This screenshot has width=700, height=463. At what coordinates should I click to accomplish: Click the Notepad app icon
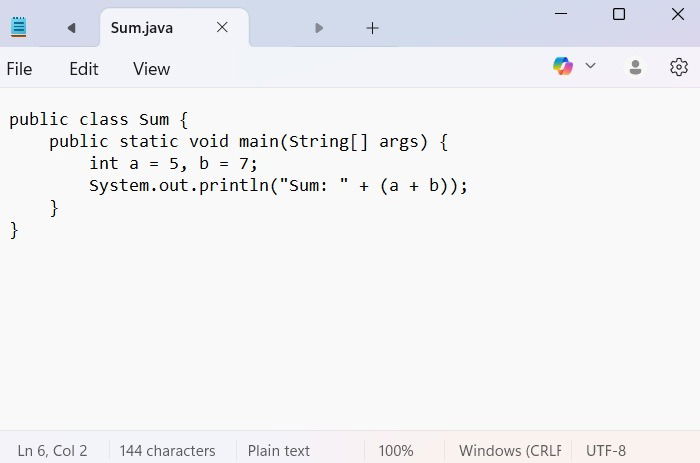[18, 27]
